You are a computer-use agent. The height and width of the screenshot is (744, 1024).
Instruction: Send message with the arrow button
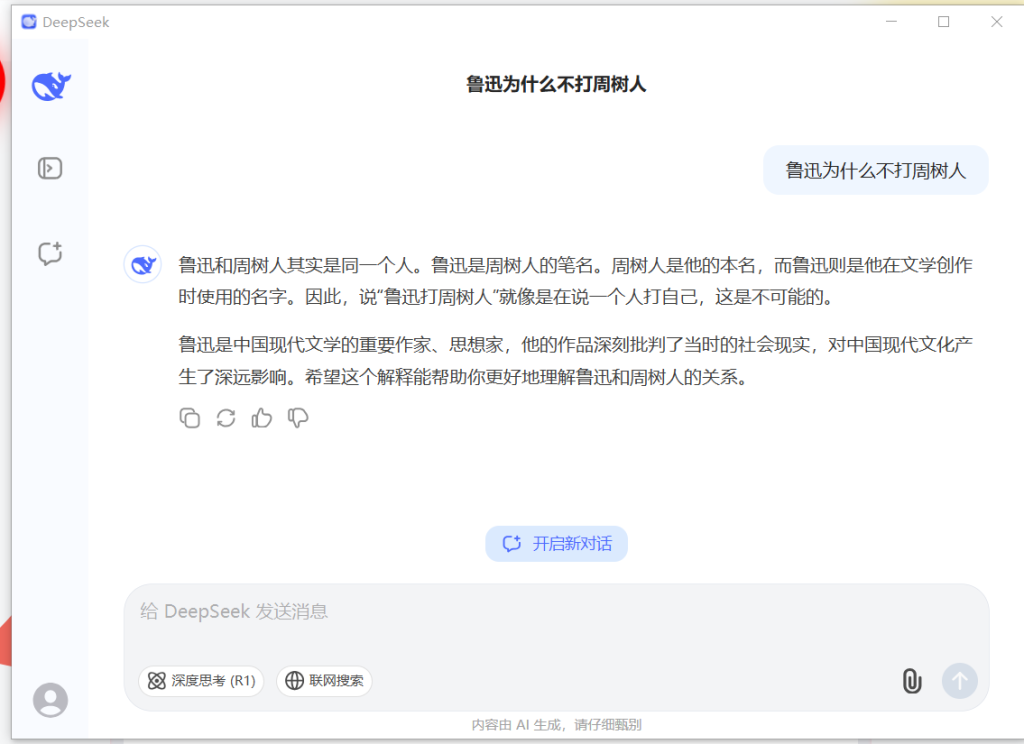[959, 681]
